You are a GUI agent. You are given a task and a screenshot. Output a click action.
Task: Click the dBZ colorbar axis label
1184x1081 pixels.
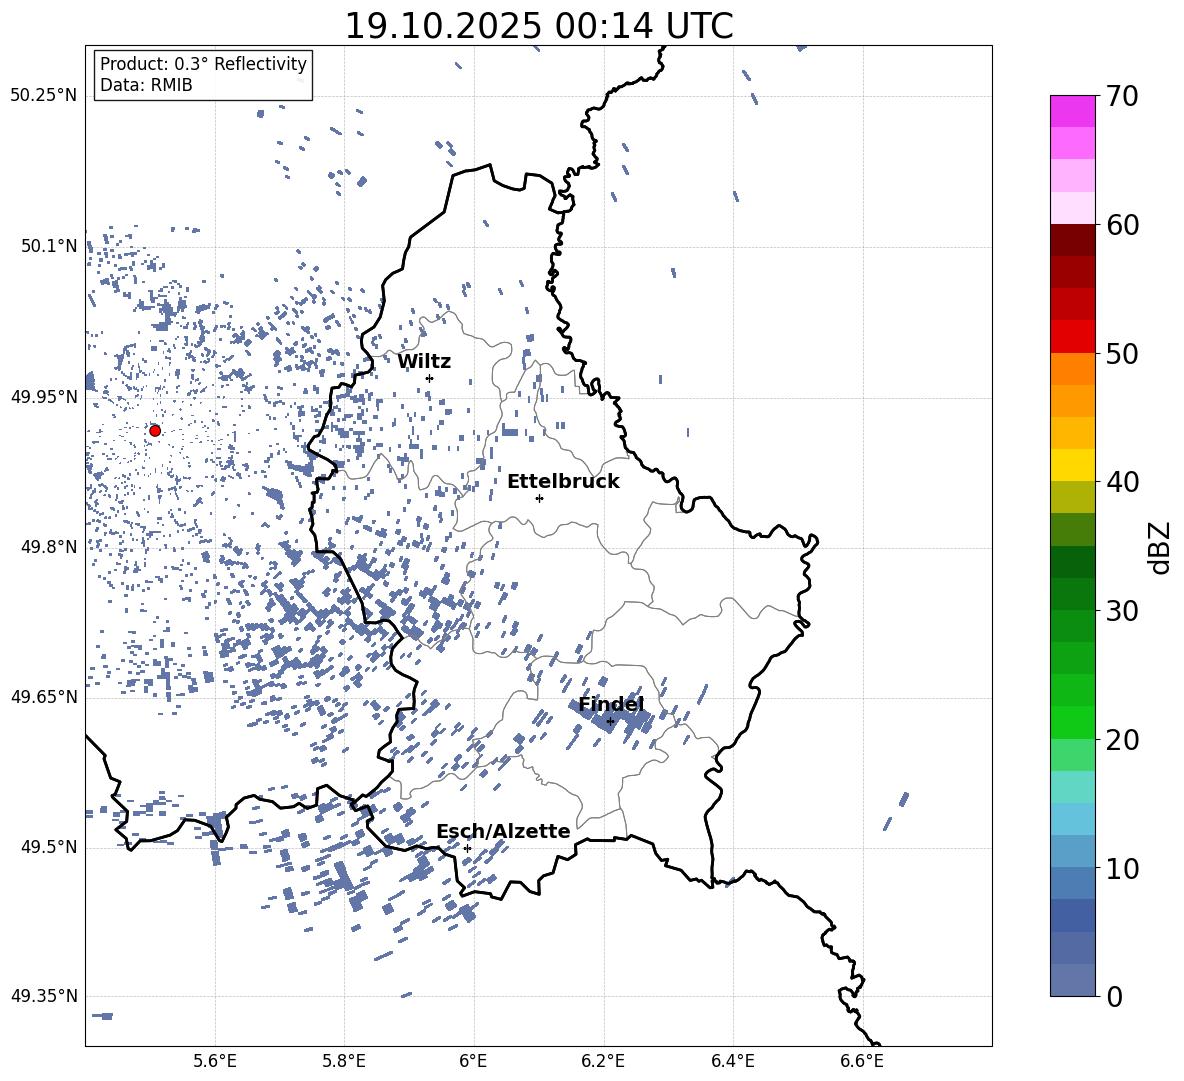pos(1160,547)
